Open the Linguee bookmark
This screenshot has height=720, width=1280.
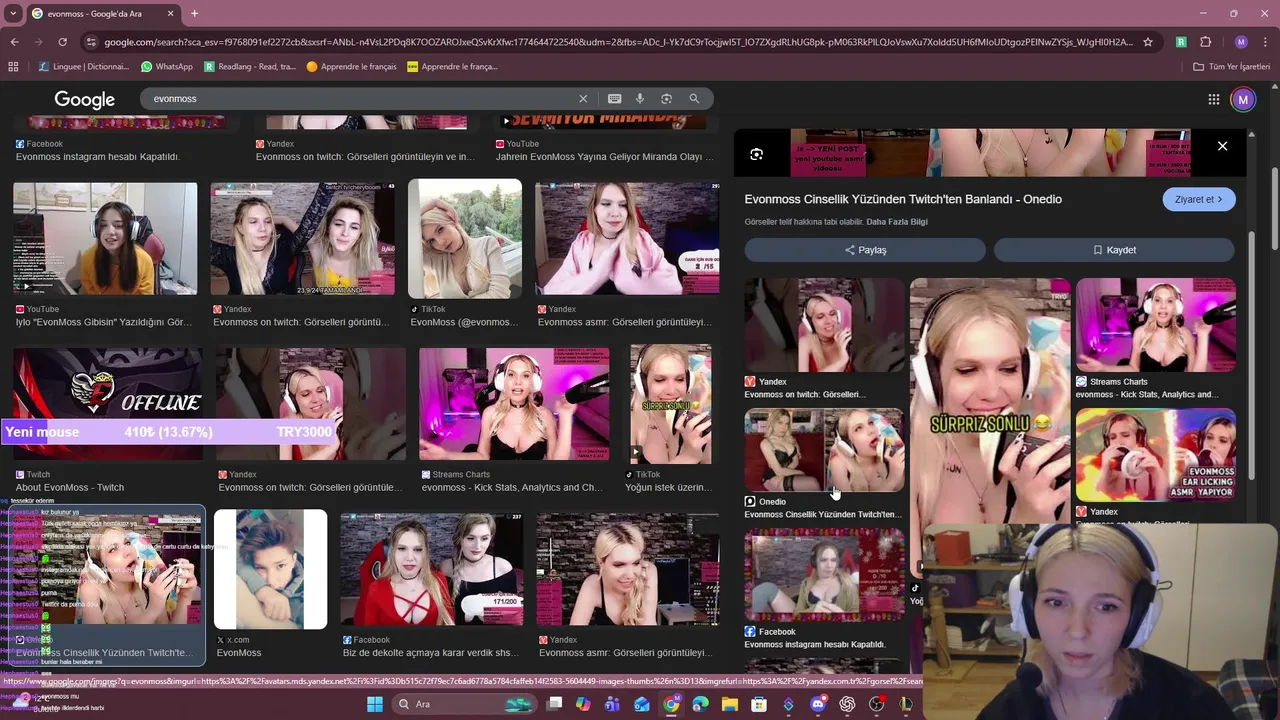(x=84, y=67)
